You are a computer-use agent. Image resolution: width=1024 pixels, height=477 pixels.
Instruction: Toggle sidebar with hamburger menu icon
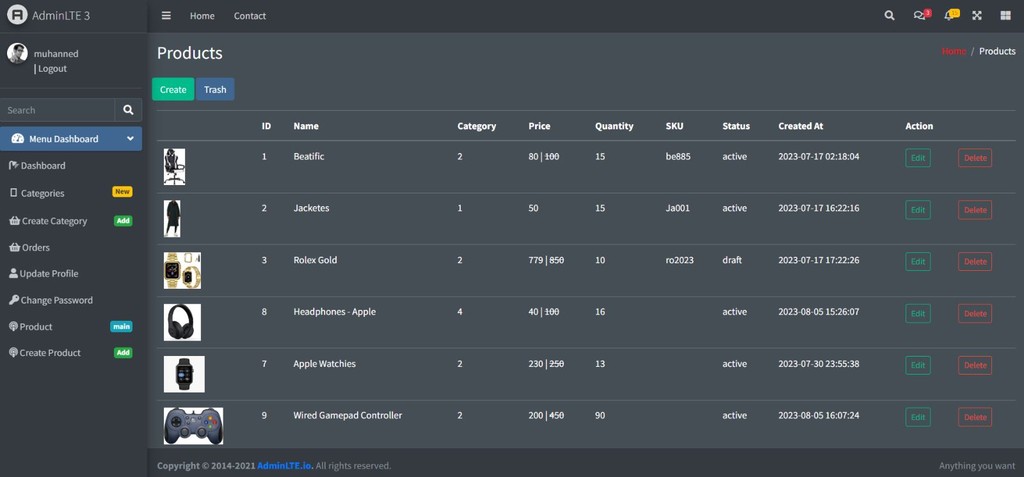(166, 16)
